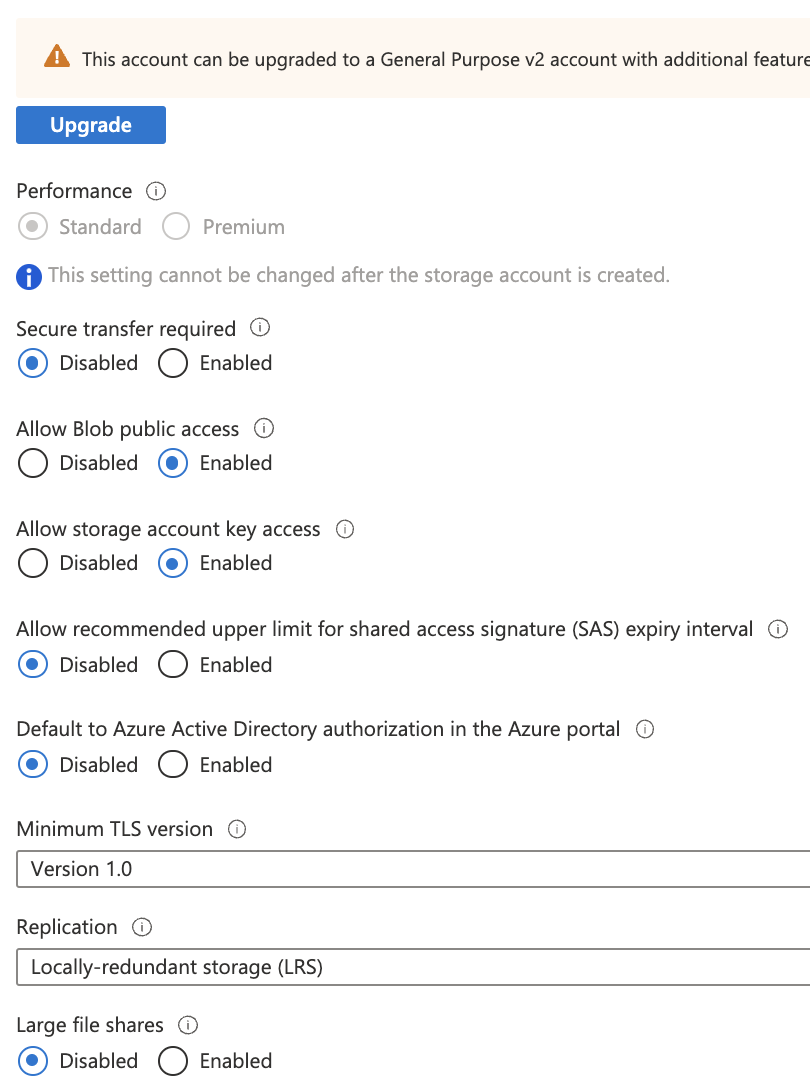The image size is (810, 1088).
Task: Select Premium performance option
Action: click(176, 227)
